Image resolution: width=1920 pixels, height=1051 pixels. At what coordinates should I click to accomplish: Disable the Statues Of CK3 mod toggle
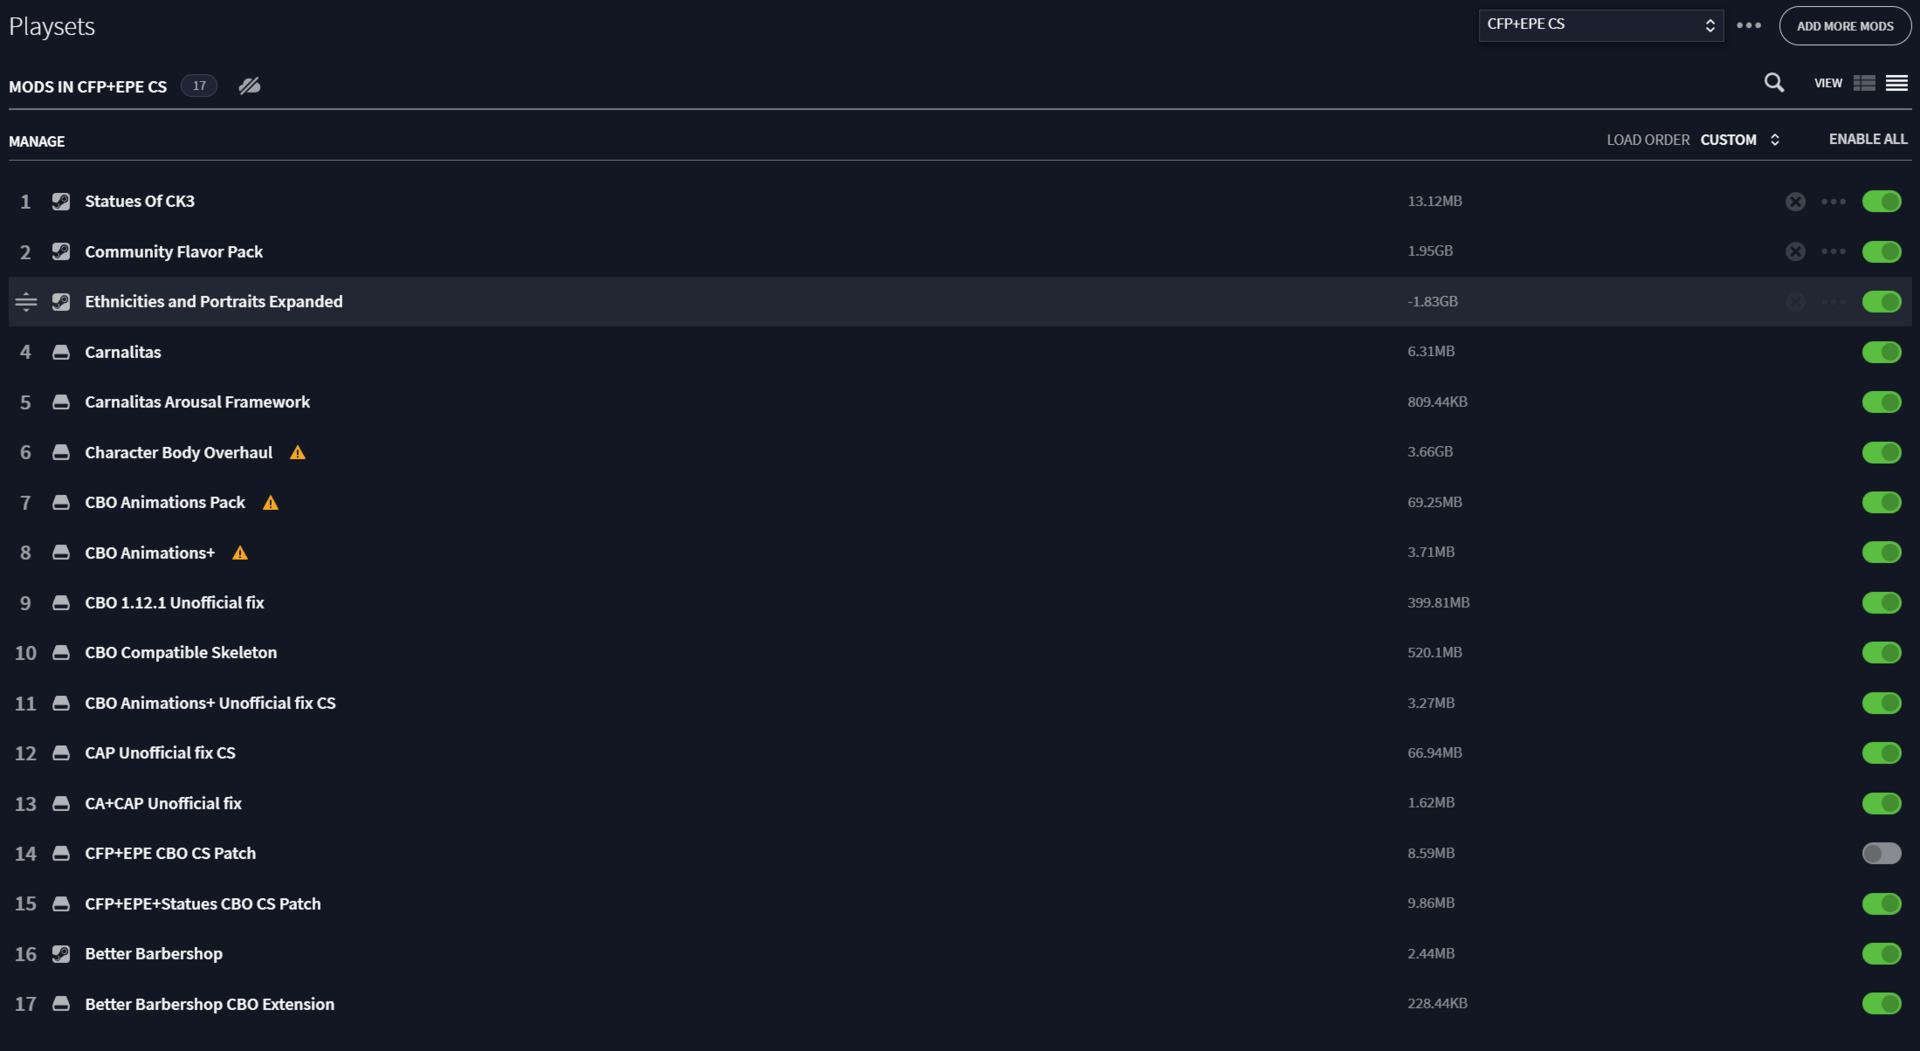(x=1881, y=202)
